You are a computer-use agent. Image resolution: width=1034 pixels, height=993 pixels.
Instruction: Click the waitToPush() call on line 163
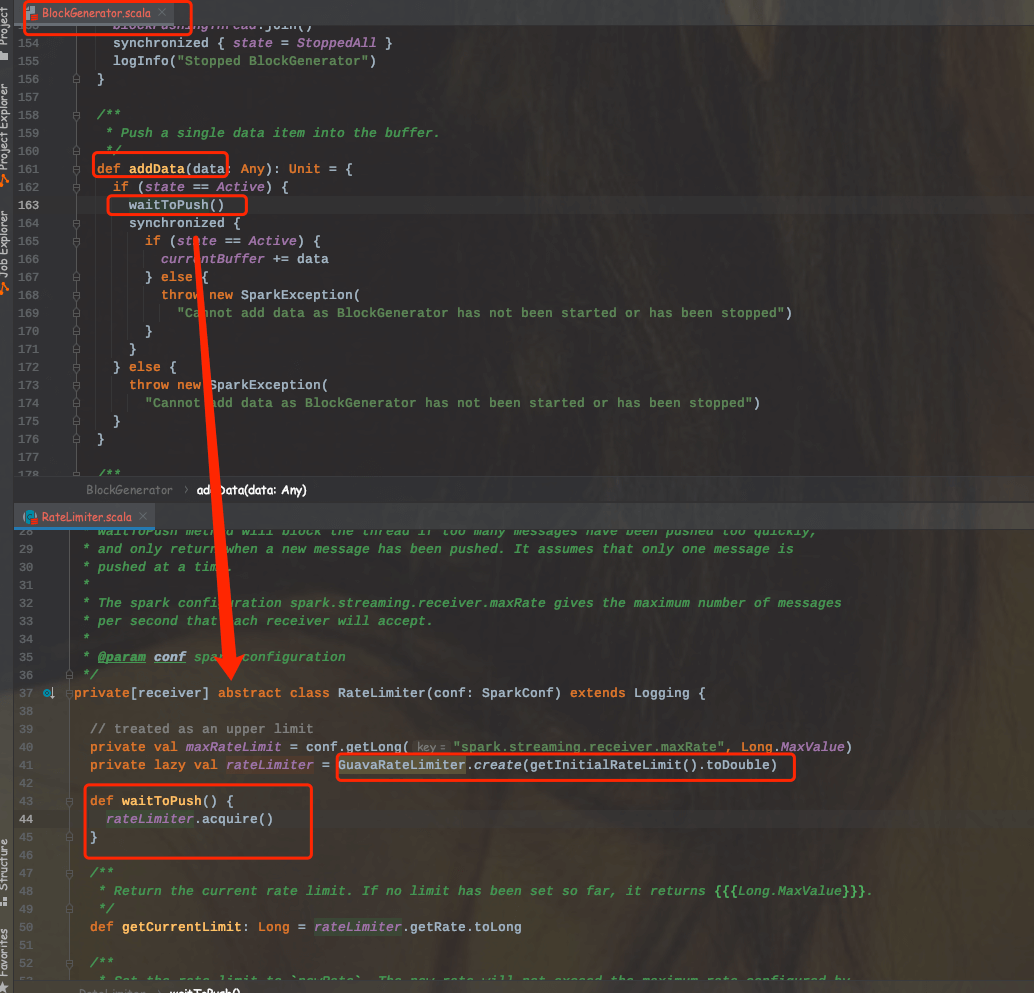pos(176,205)
